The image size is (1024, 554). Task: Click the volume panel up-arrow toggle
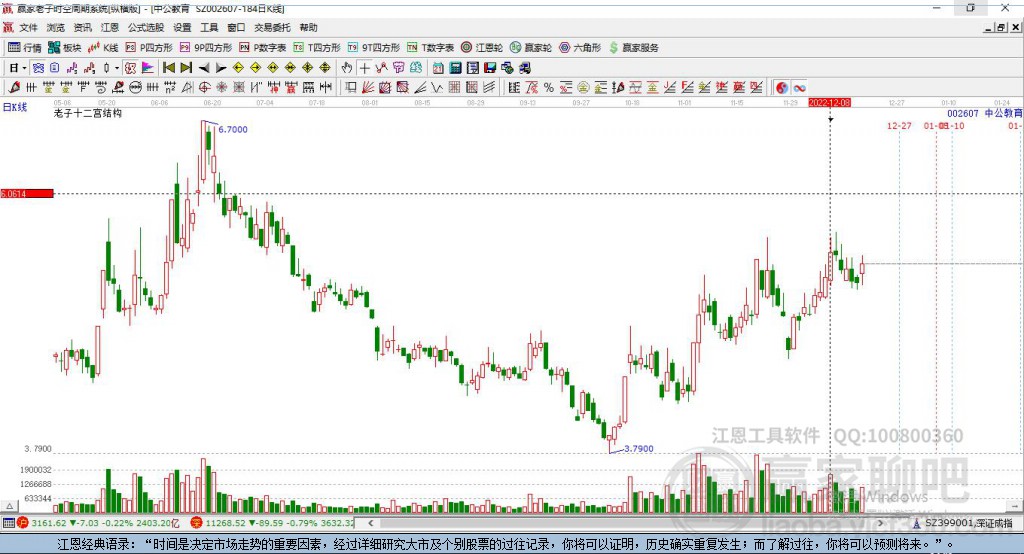tap(9, 506)
